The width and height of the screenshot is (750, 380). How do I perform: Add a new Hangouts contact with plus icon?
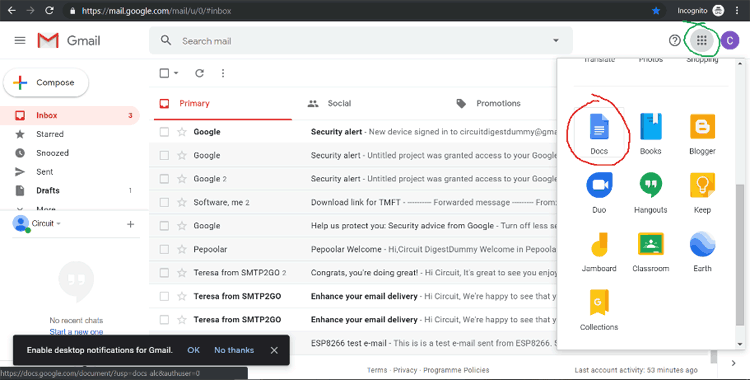pos(130,224)
